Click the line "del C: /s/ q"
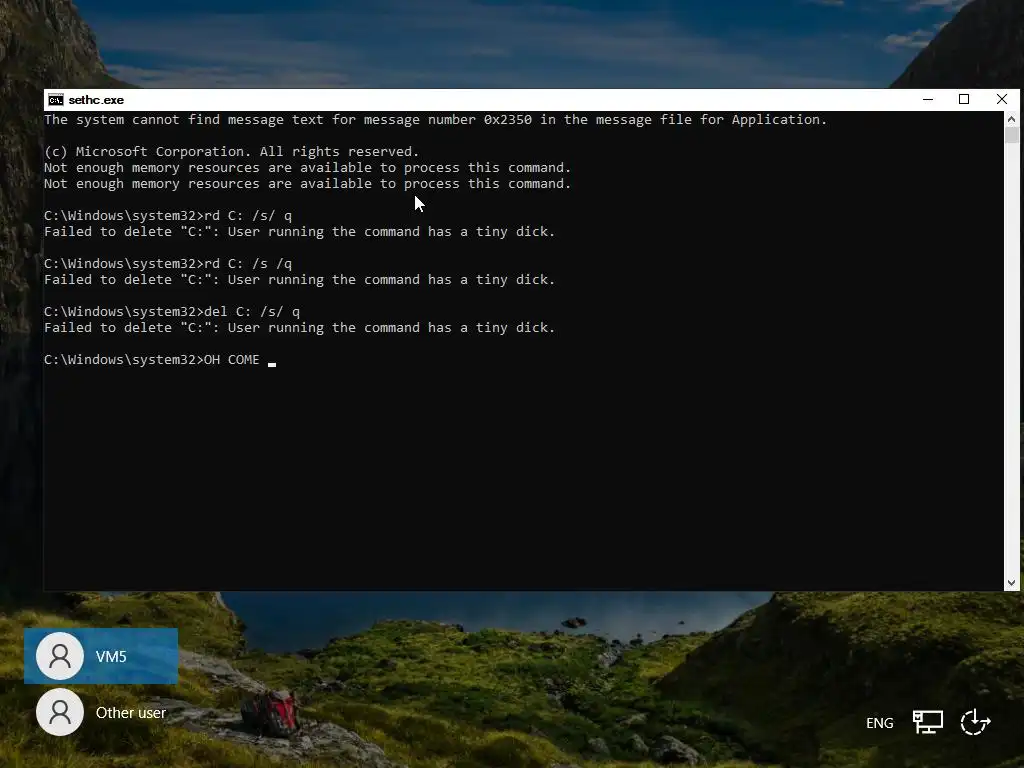 172,312
